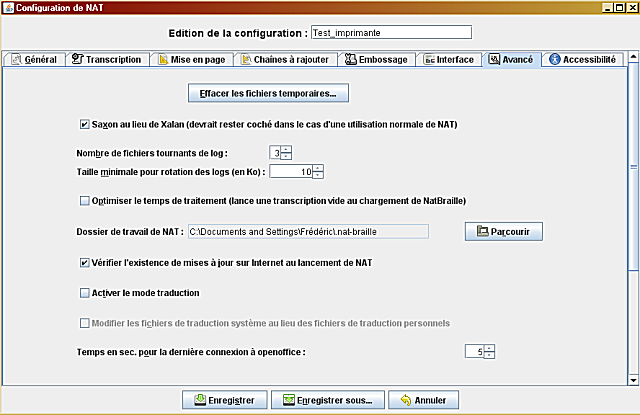
Task: Click the scrollbar down arrow
Action: [x=633, y=380]
